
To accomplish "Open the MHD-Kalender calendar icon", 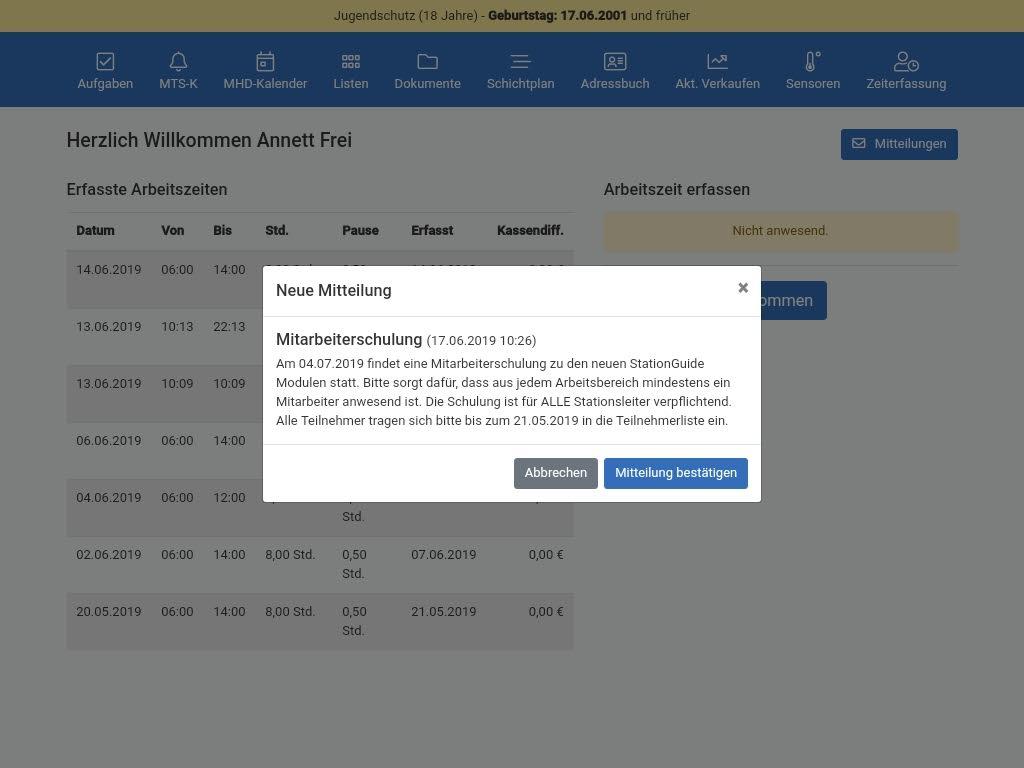I will [x=265, y=61].
